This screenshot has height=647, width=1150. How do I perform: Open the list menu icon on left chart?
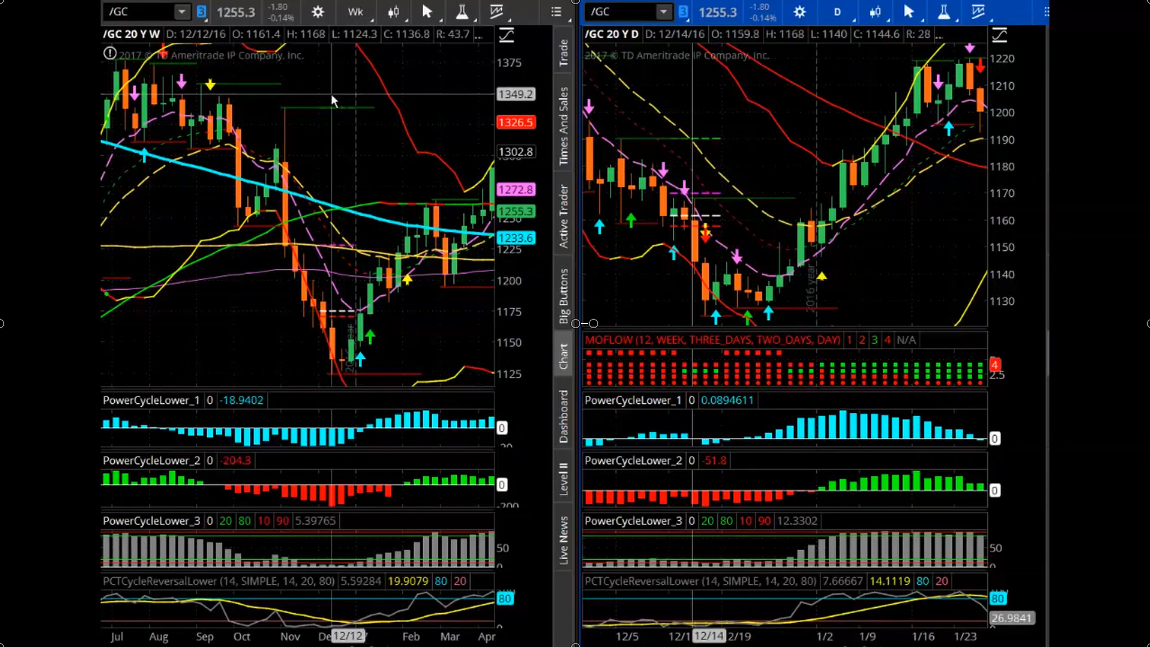click(556, 12)
